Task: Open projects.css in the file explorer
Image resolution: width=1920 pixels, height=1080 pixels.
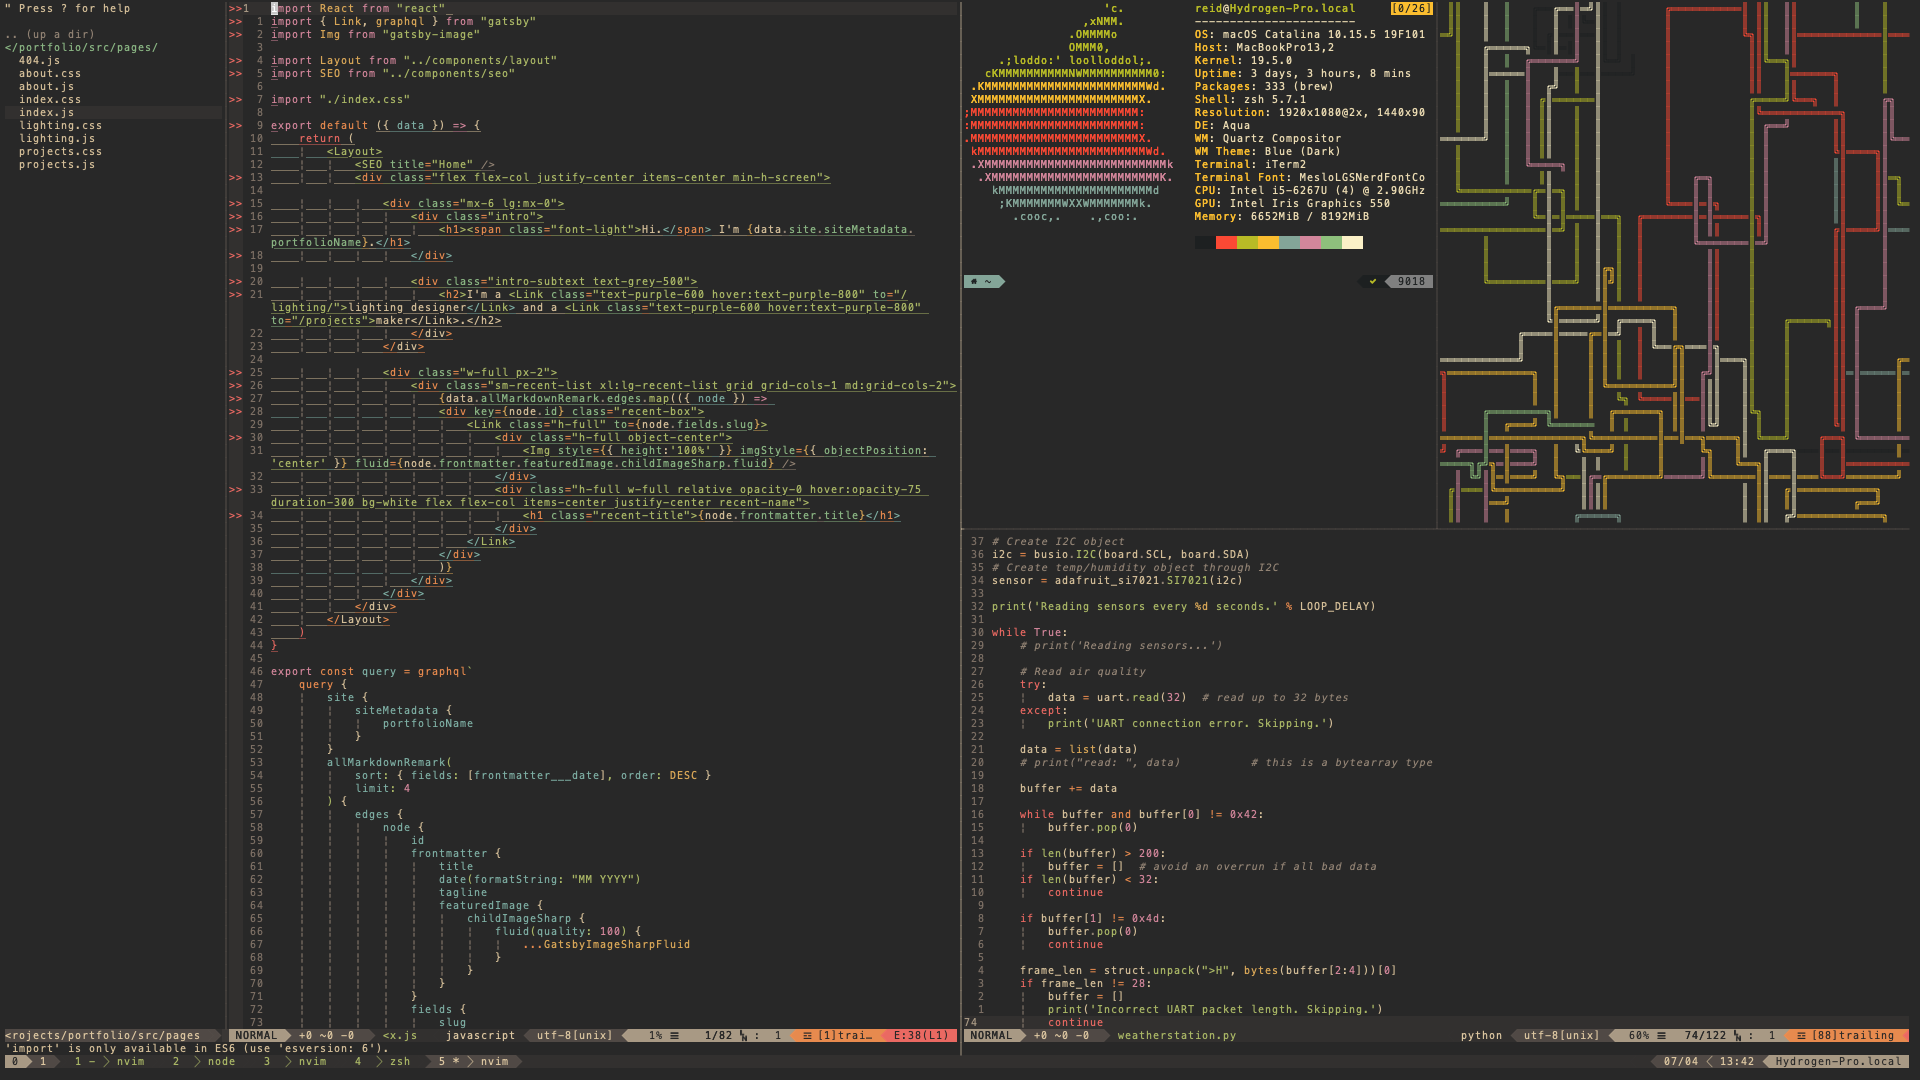Action: point(60,152)
